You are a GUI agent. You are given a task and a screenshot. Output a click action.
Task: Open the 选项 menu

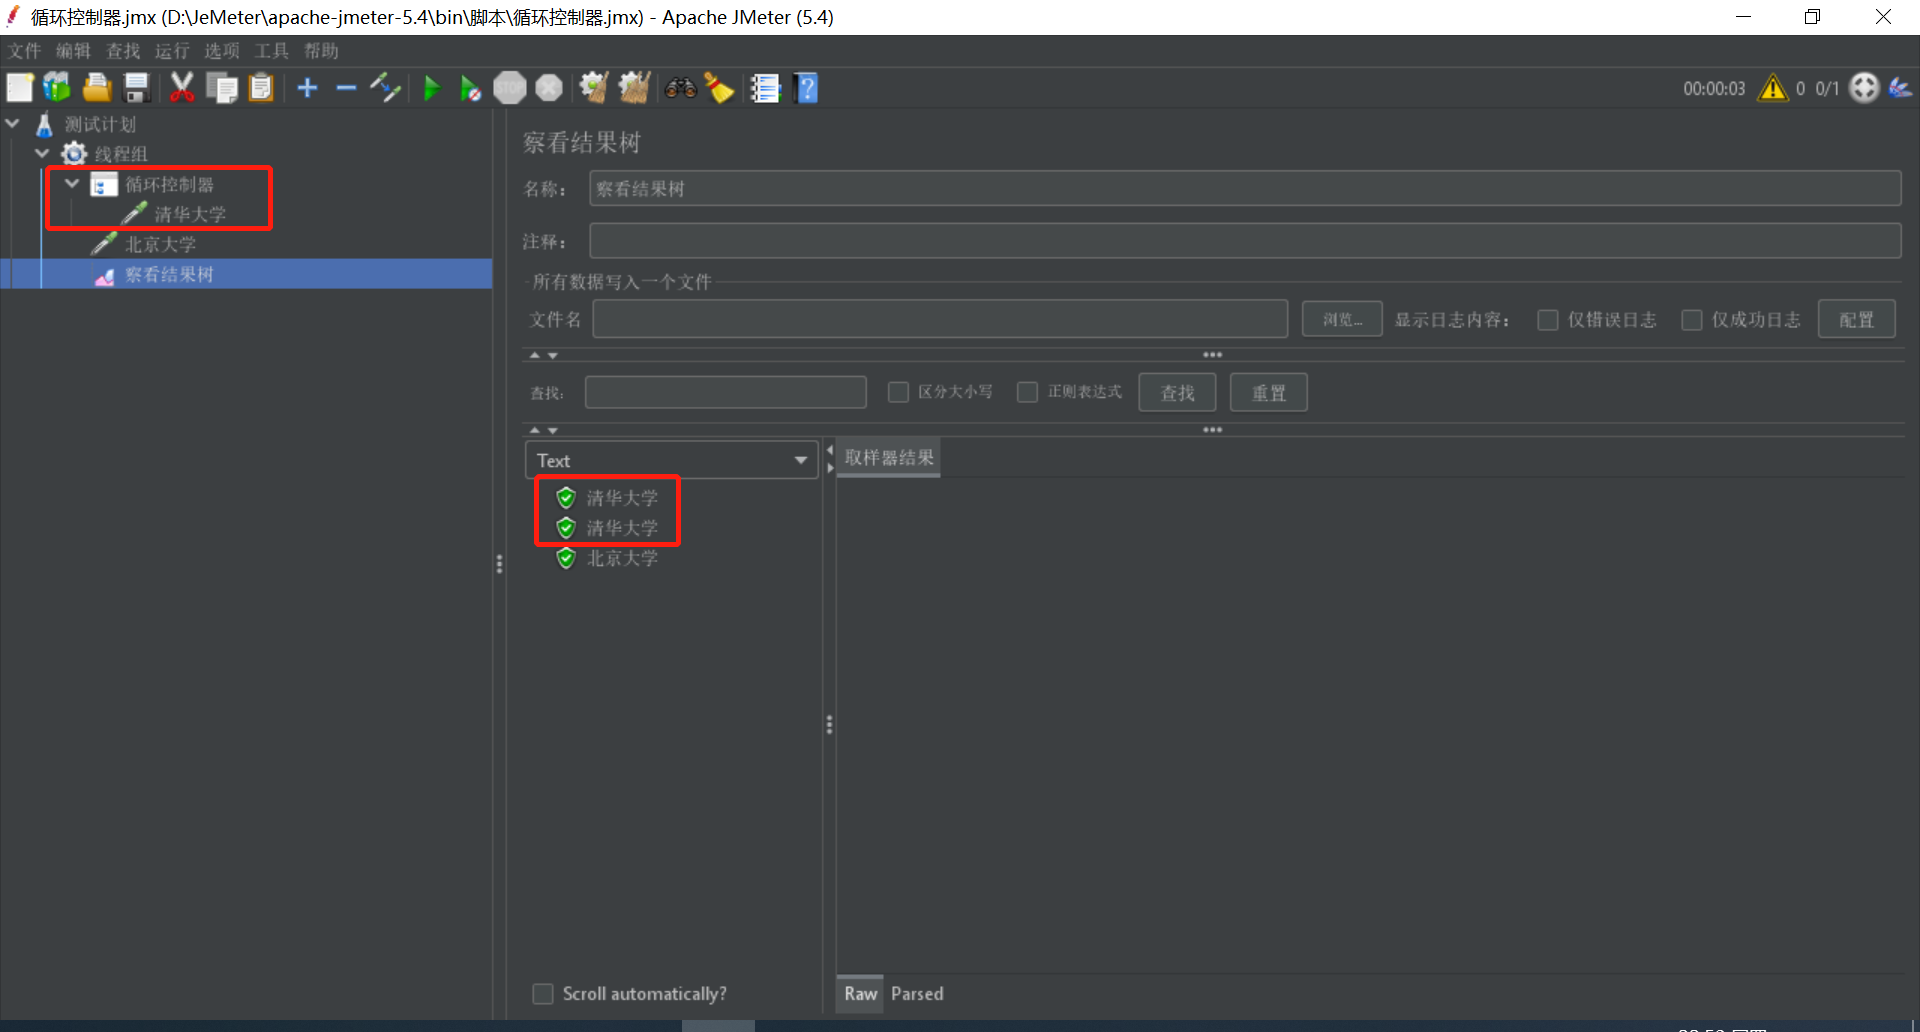click(x=222, y=51)
